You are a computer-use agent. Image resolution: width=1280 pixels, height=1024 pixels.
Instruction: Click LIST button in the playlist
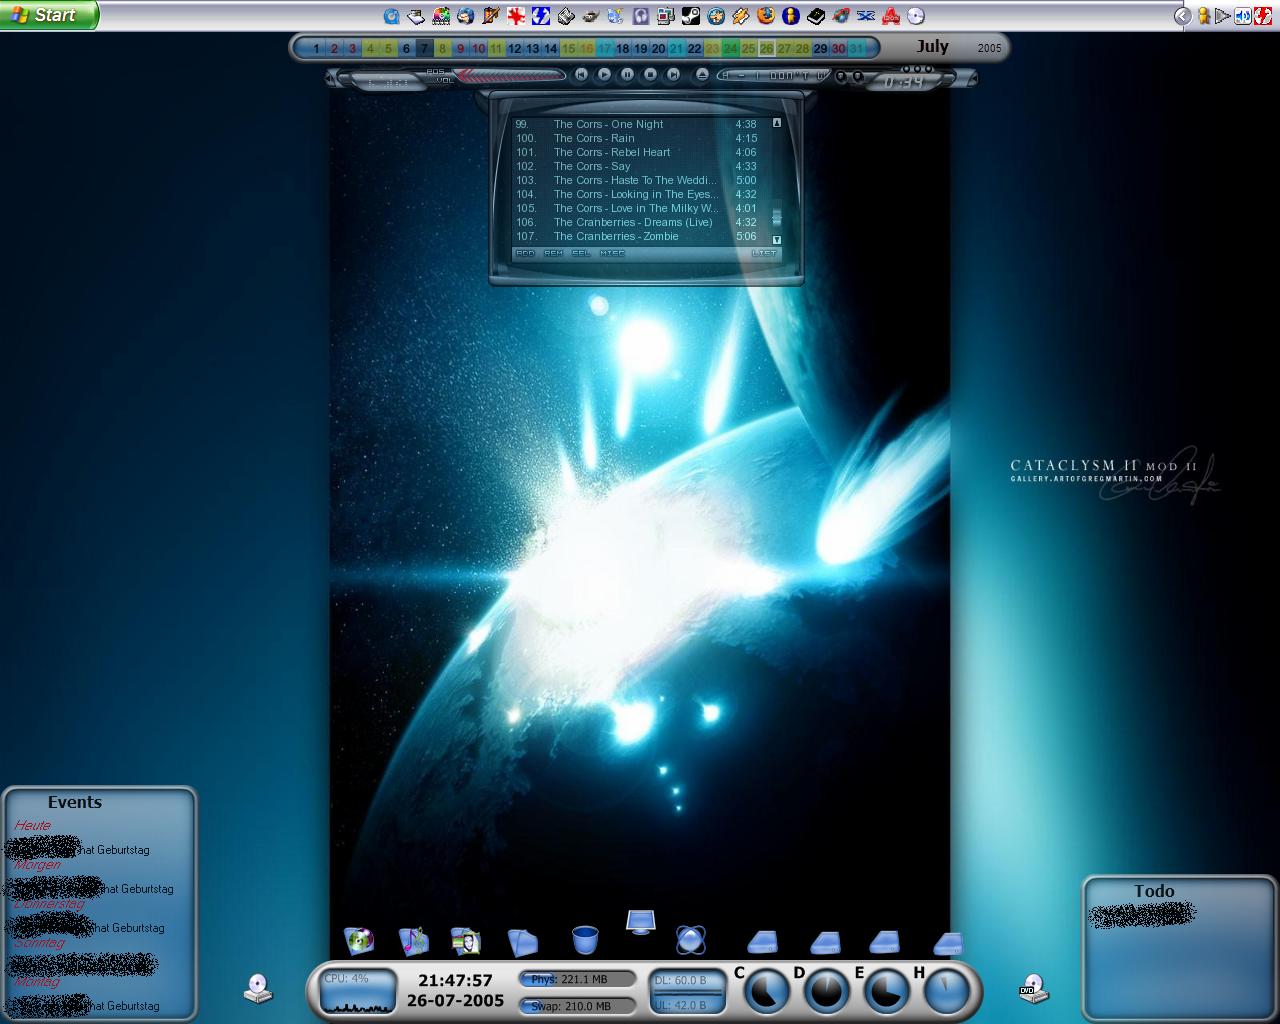coord(764,253)
